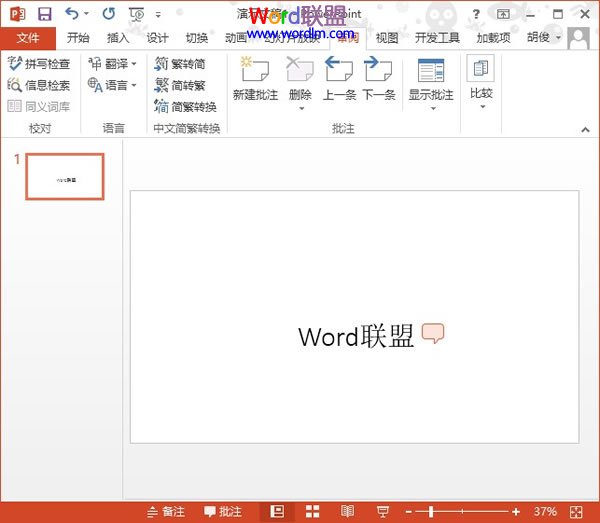Start Slide Show from status bar

(x=383, y=512)
